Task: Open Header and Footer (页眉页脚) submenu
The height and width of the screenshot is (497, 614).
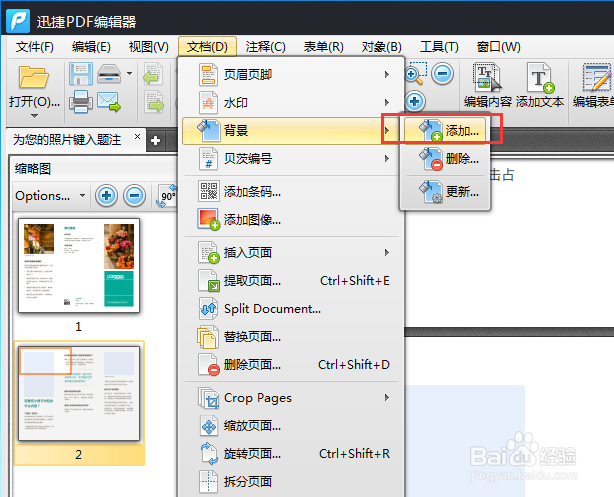Action: [x=291, y=74]
